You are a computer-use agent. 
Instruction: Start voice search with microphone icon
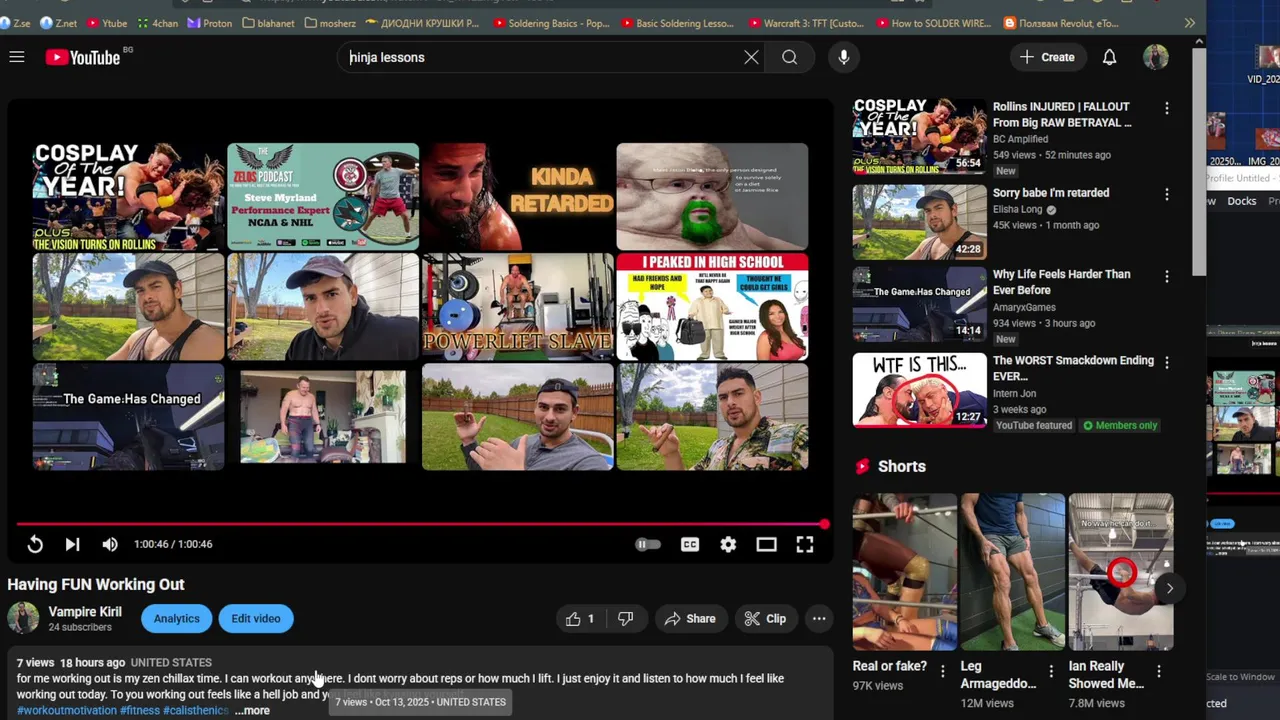(x=844, y=57)
